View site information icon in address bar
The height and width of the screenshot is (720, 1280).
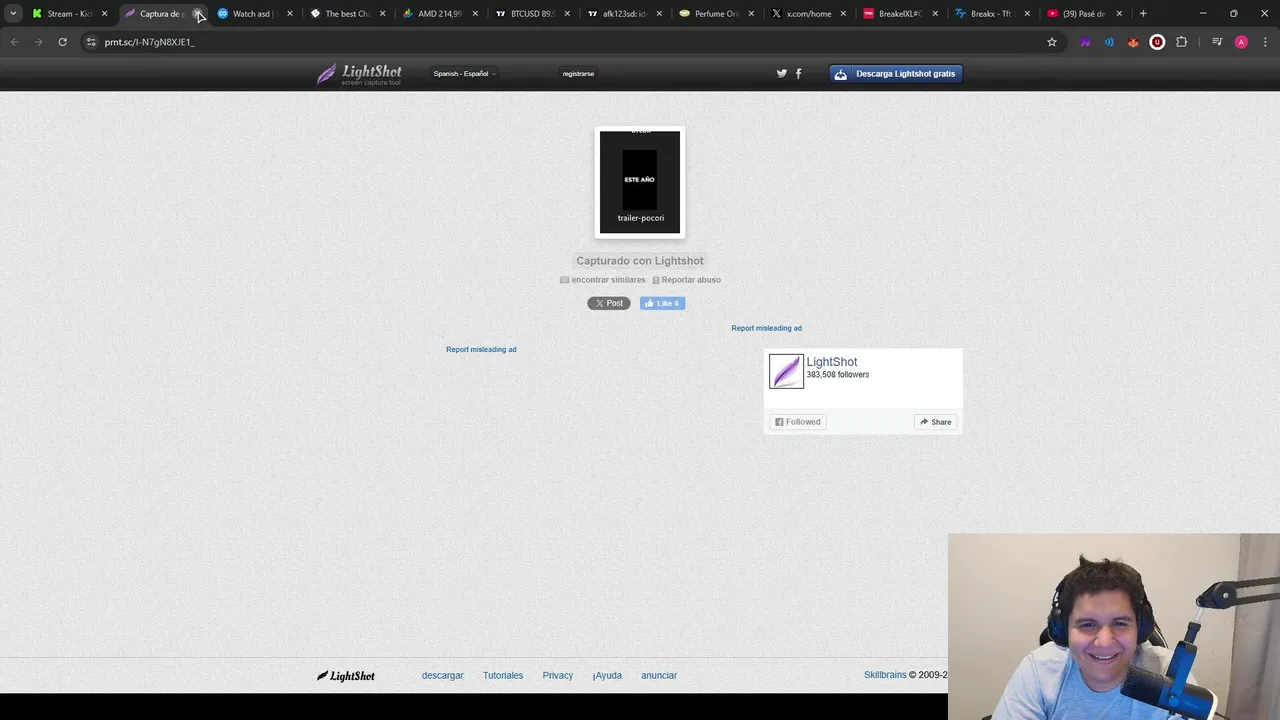click(x=91, y=42)
